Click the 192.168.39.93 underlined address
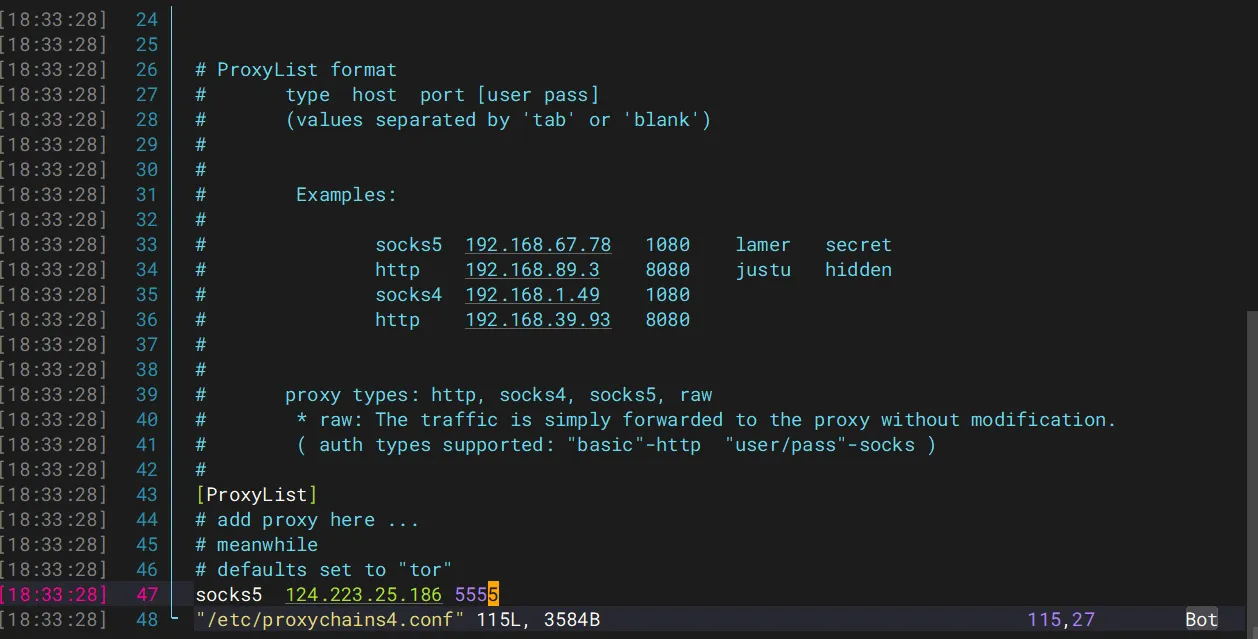The image size is (1258, 639). click(538, 320)
